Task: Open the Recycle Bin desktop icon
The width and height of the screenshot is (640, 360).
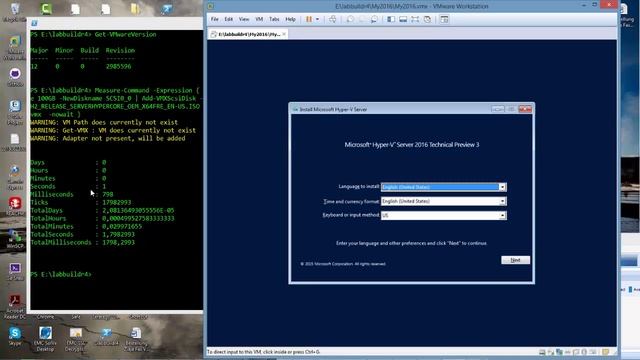Action: [15, 12]
